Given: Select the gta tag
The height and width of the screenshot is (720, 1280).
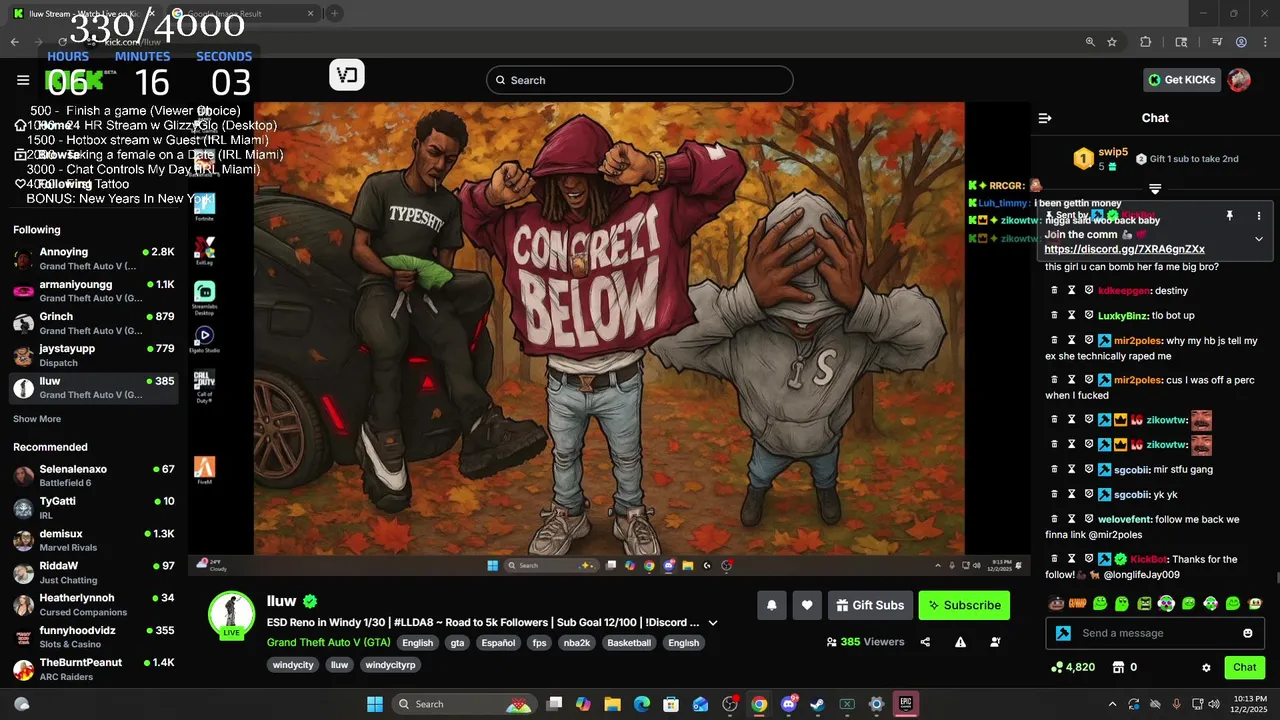Looking at the screenshot, I should click(457, 643).
